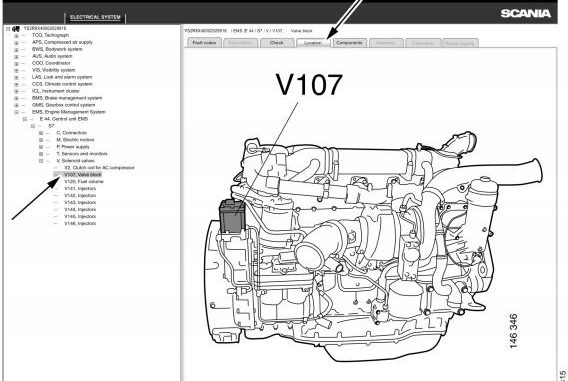
Task: Click the truck icon at tree root
Action: 16,29
